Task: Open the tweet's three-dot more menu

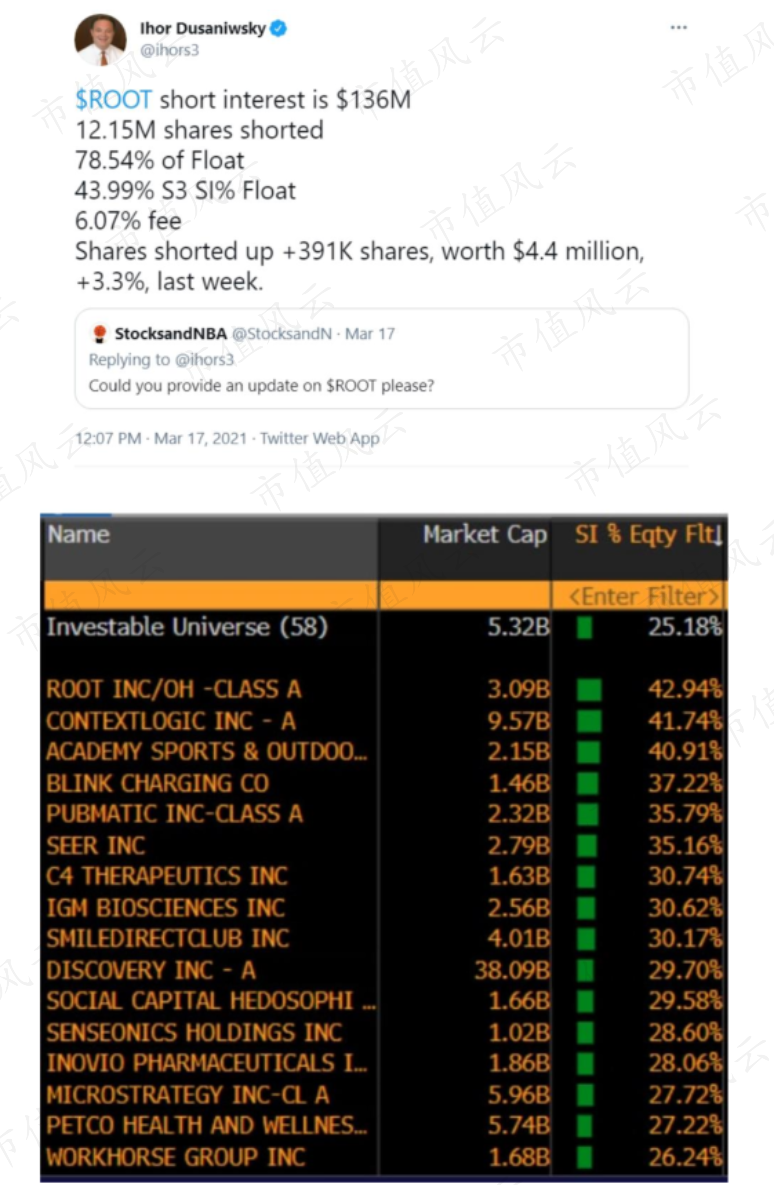Action: [679, 27]
